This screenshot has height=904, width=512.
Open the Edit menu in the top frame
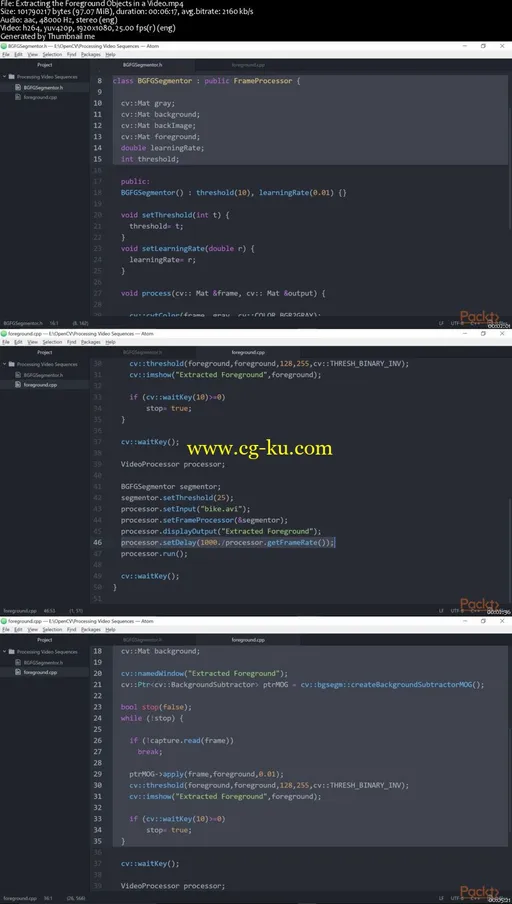coord(18,54)
